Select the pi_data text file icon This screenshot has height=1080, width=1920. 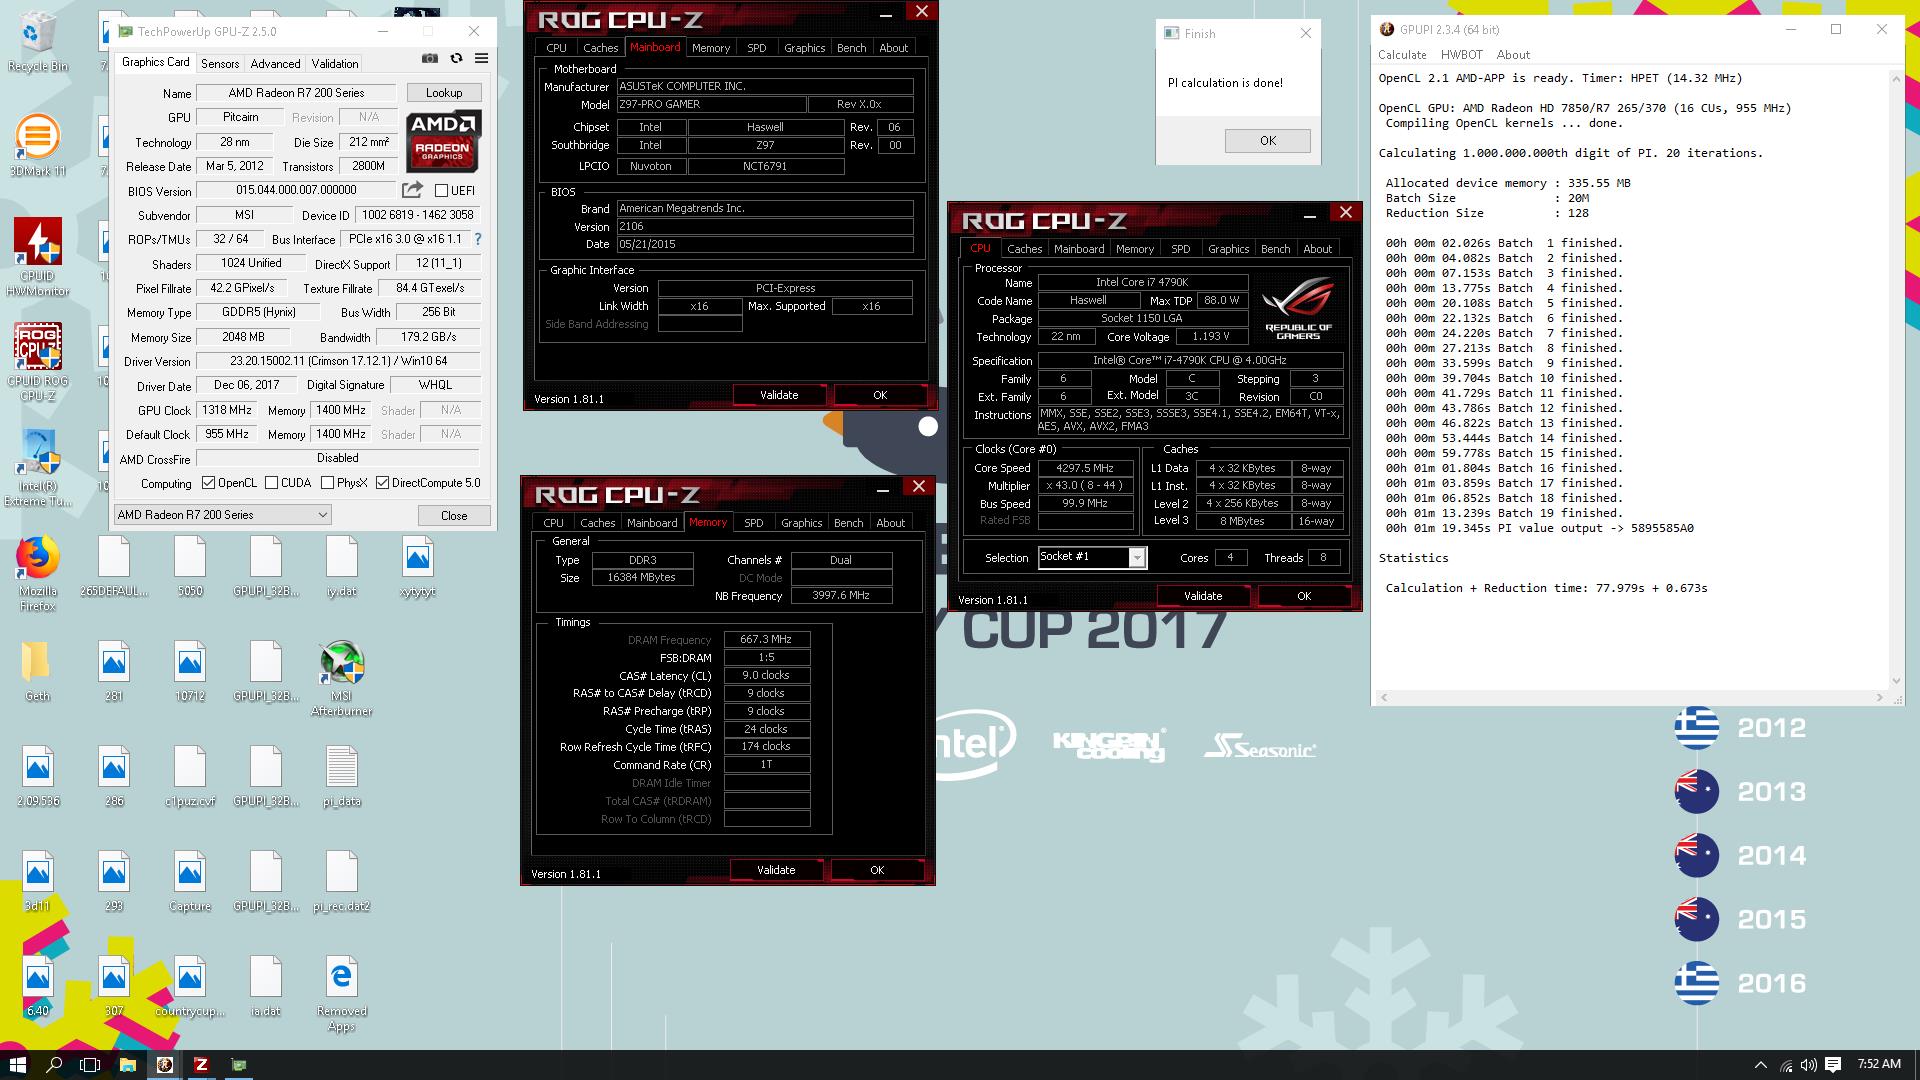[x=342, y=776]
